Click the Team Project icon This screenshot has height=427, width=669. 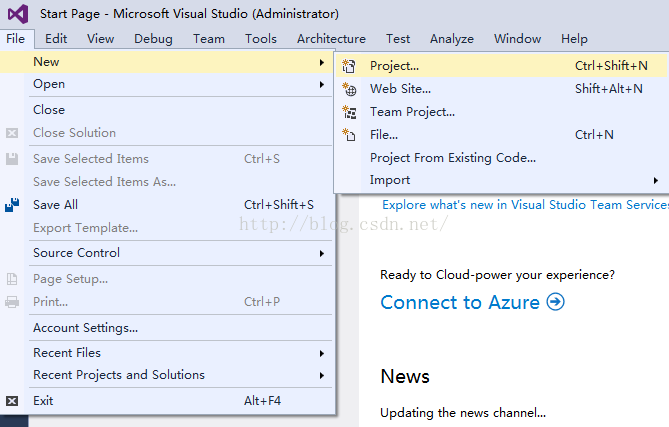[349, 112]
